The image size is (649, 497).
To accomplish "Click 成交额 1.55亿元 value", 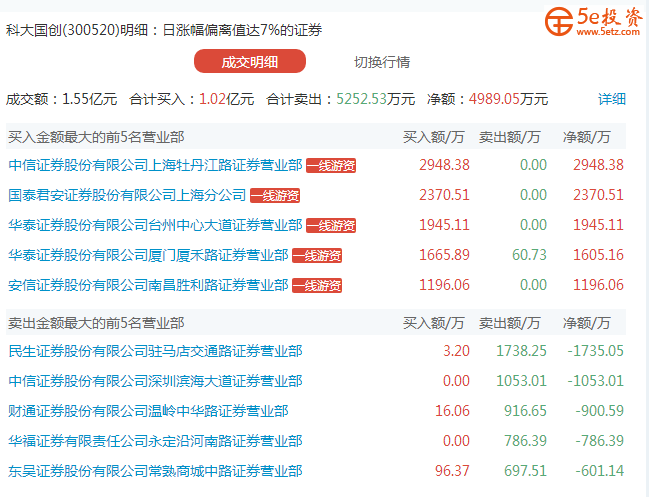I will pos(89,99).
